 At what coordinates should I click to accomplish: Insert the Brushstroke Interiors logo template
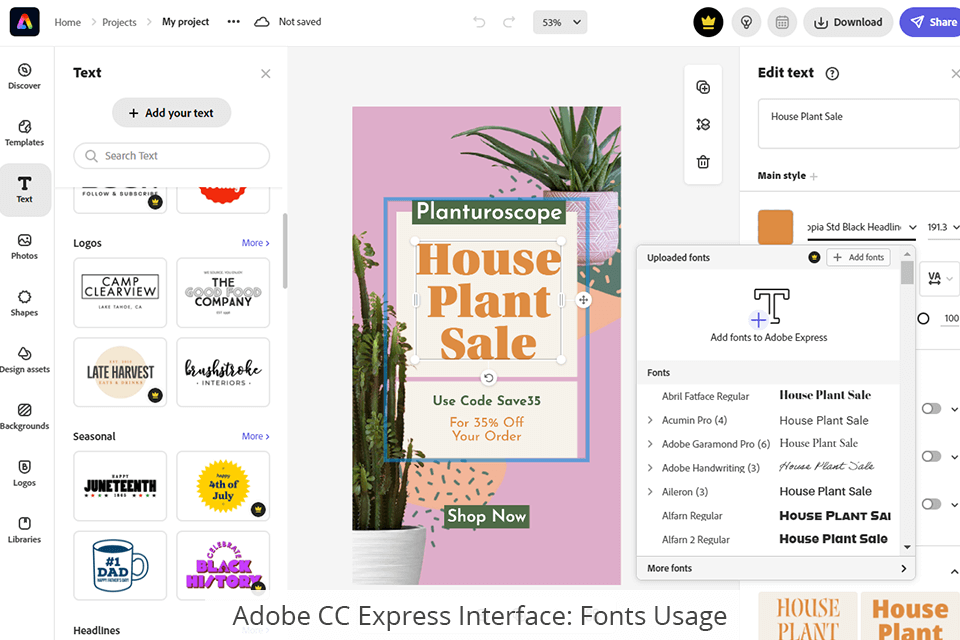click(x=223, y=372)
